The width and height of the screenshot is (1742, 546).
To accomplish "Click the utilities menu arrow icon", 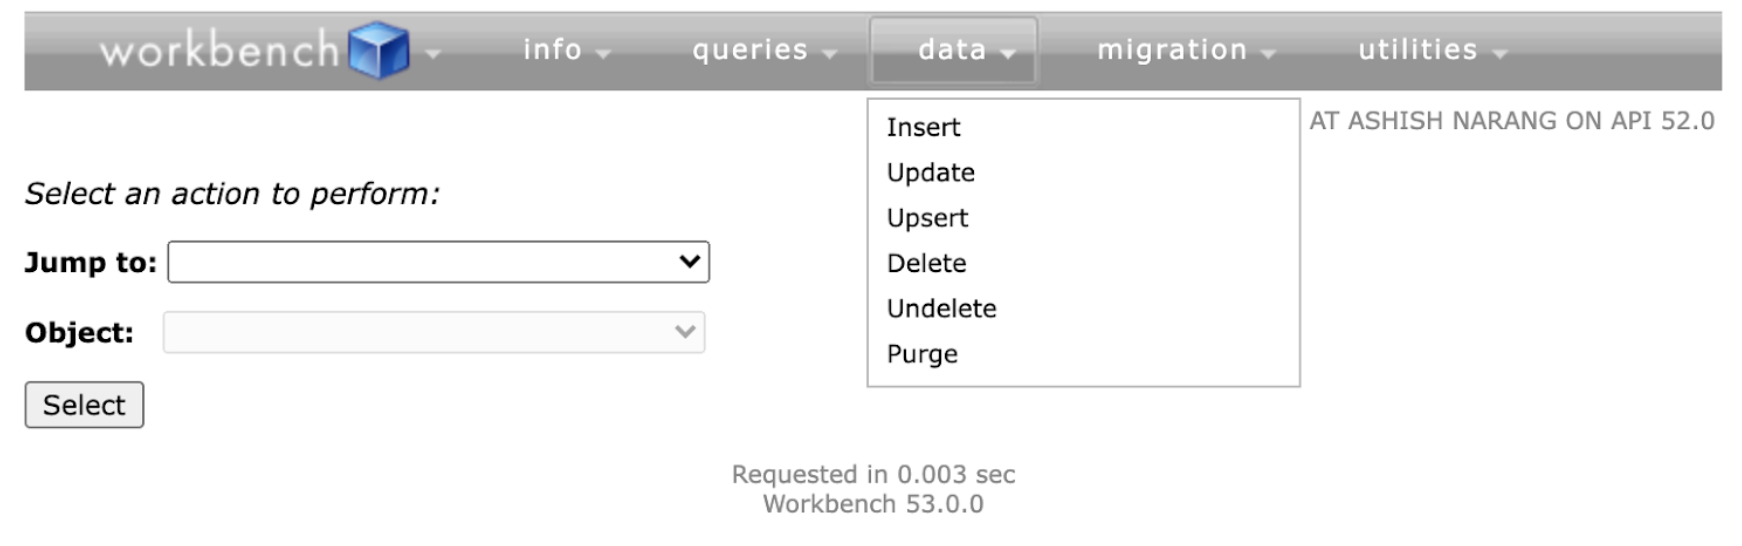I will pyautogui.click(x=1499, y=54).
